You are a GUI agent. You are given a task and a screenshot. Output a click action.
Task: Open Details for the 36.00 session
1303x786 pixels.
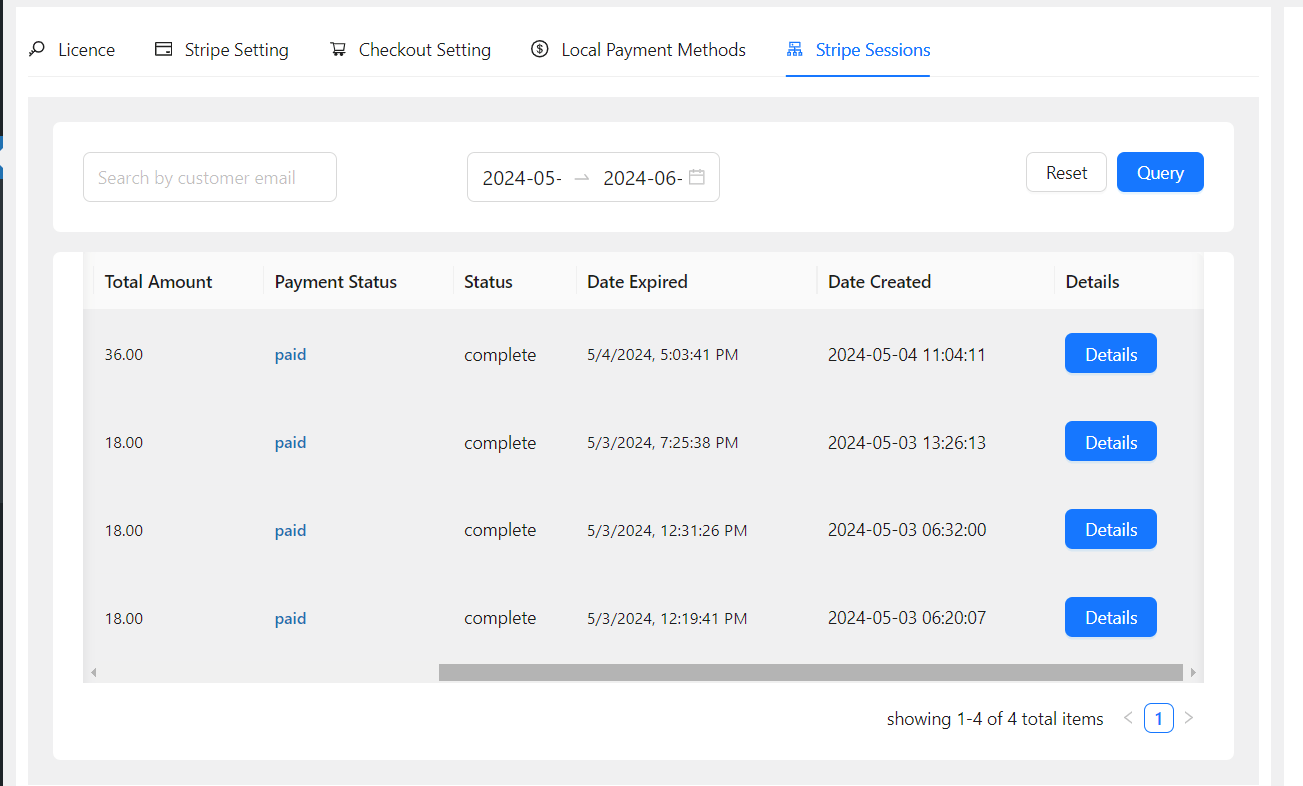tap(1110, 354)
